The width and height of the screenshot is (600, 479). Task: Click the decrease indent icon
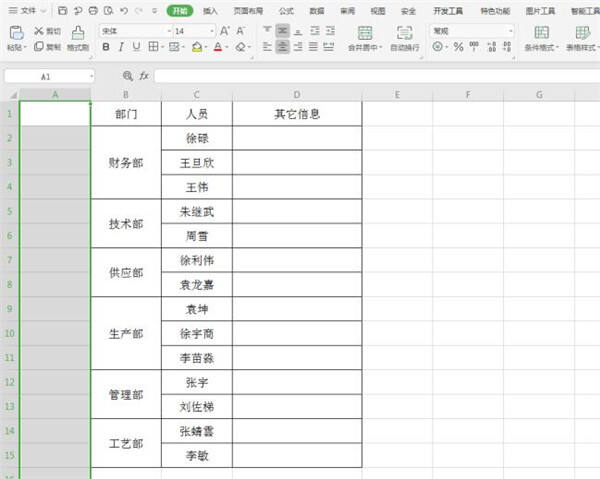[x=315, y=31]
